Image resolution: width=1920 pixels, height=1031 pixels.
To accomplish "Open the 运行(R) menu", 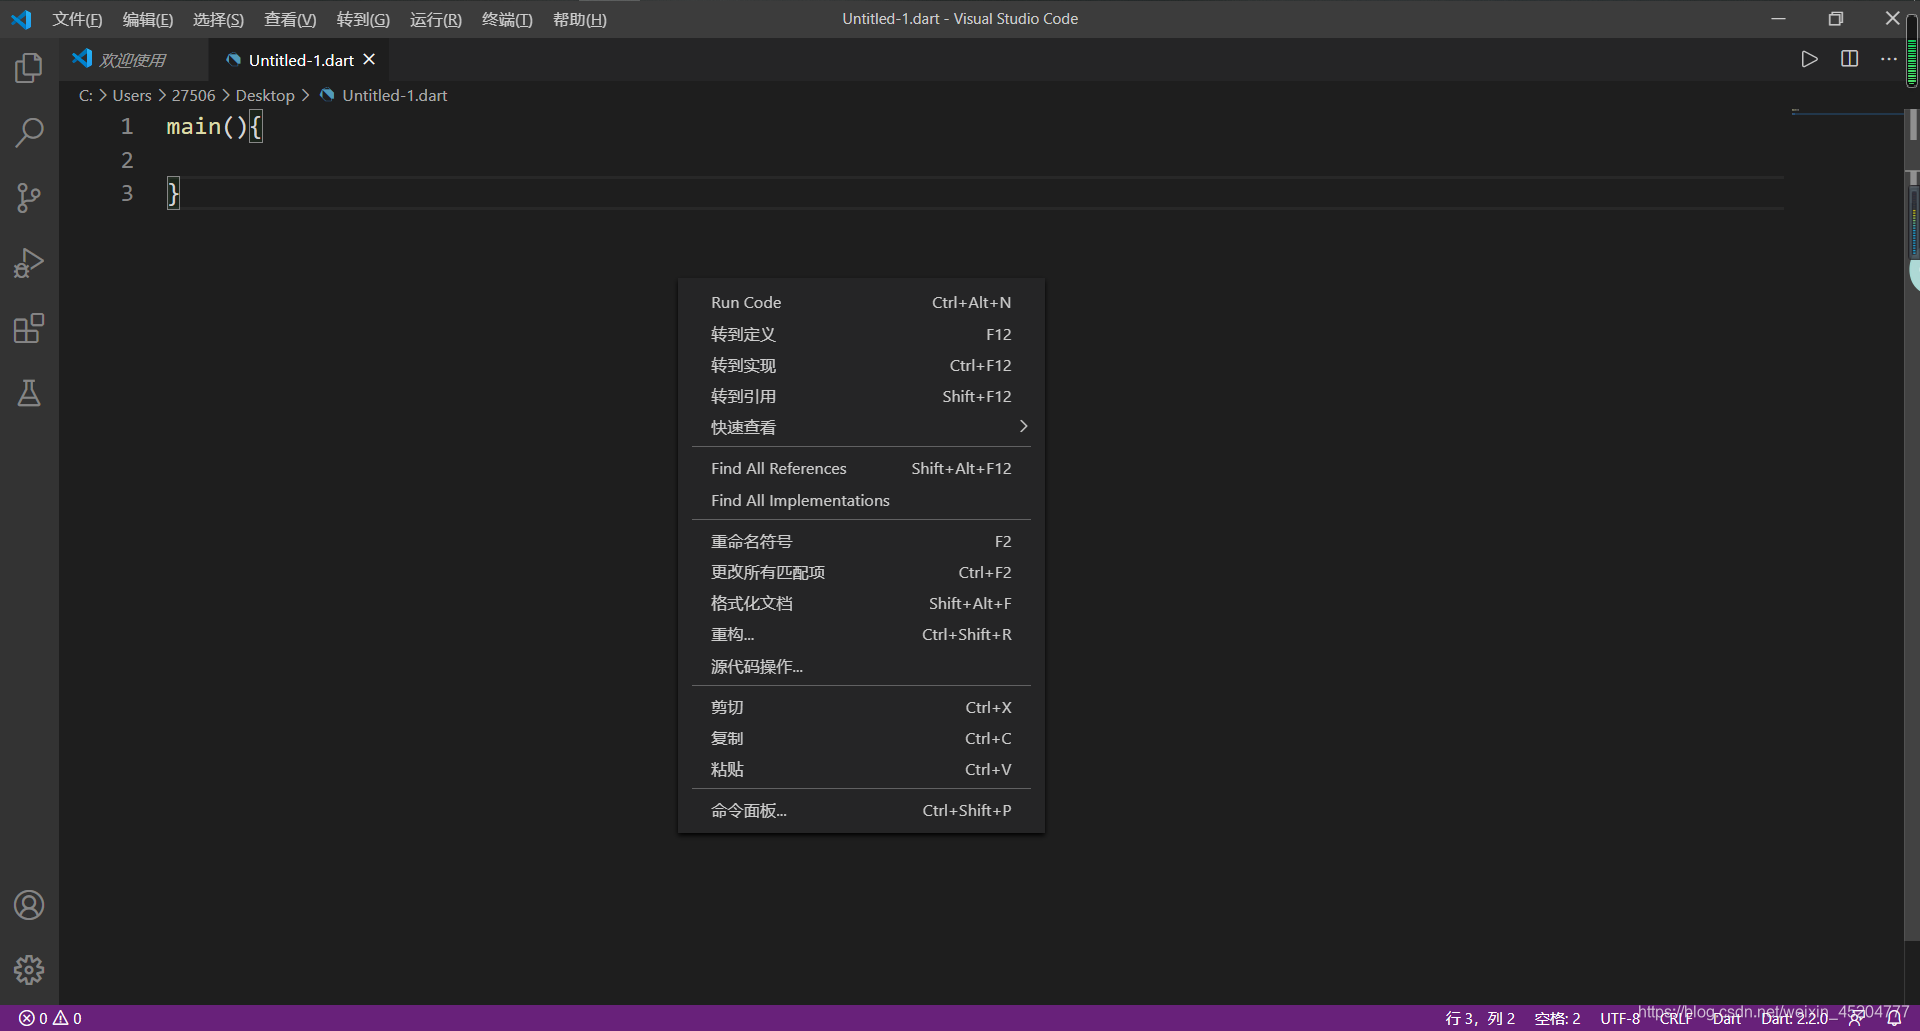I will point(436,19).
